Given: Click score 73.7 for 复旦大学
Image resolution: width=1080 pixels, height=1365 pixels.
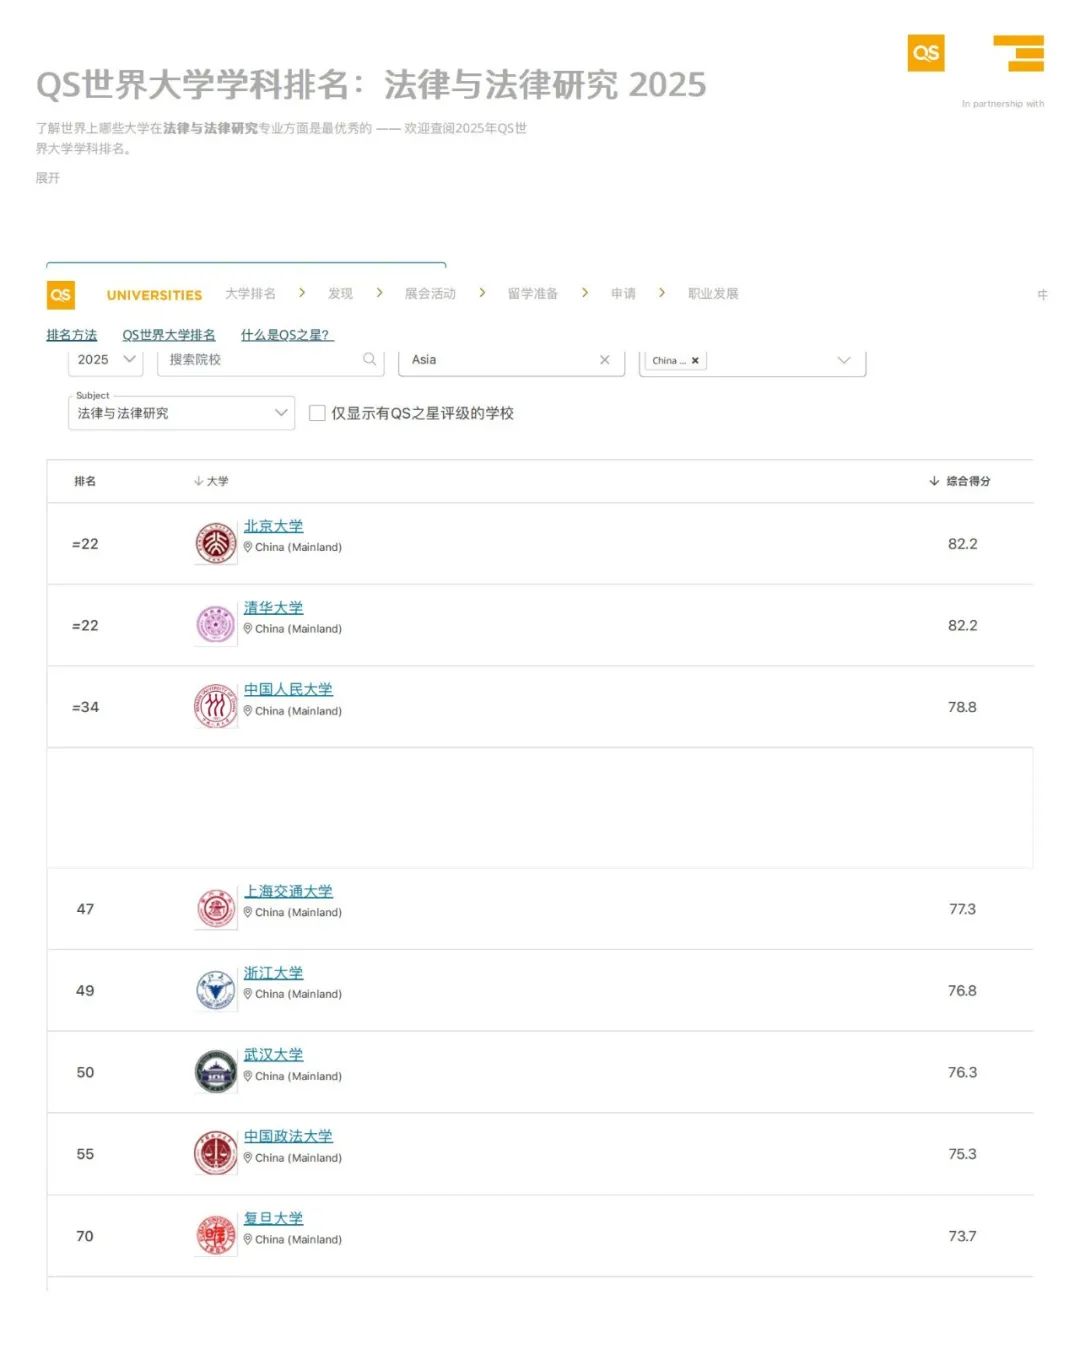Looking at the screenshot, I should [x=962, y=1236].
